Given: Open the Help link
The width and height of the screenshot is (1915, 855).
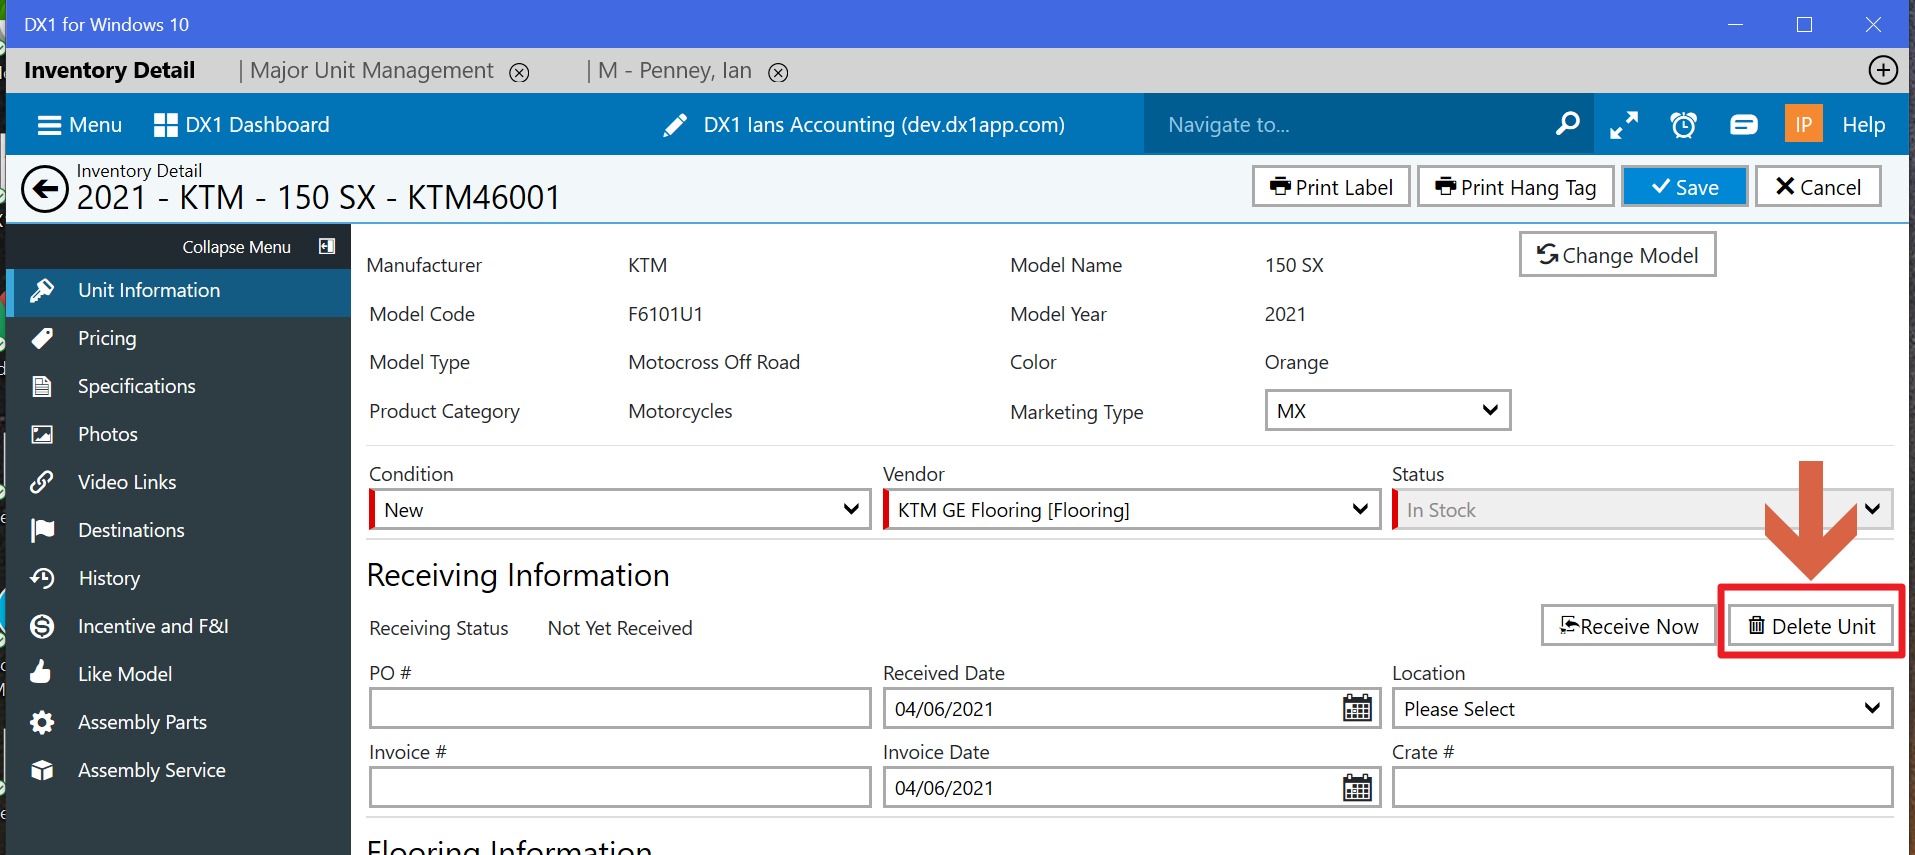Looking at the screenshot, I should point(1864,125).
